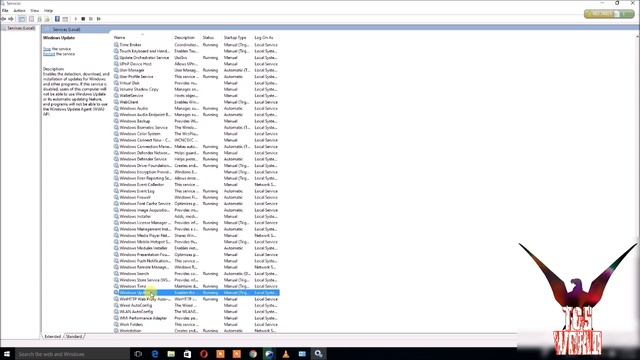Select Update Orchestrator Service row

pyautogui.click(x=196, y=58)
